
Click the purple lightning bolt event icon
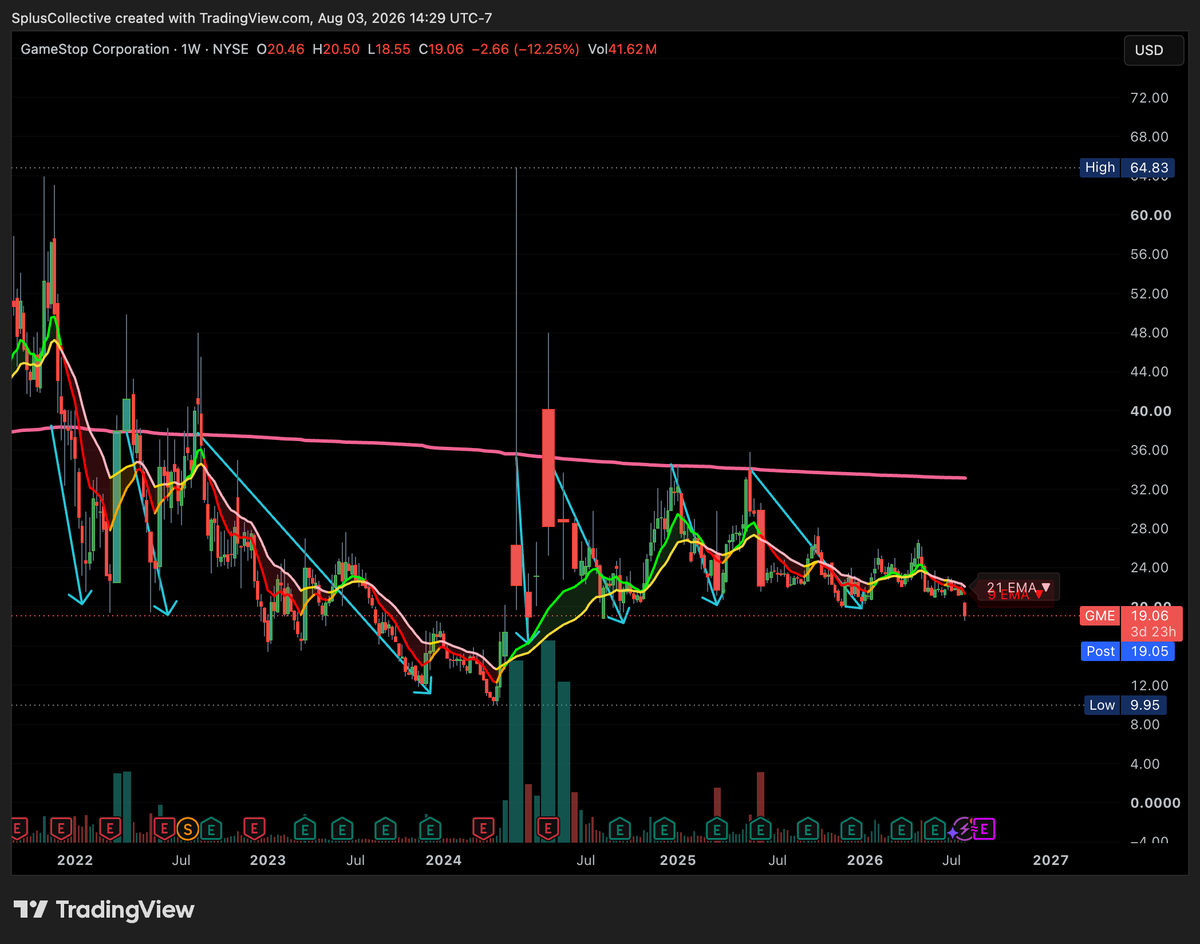coord(962,828)
